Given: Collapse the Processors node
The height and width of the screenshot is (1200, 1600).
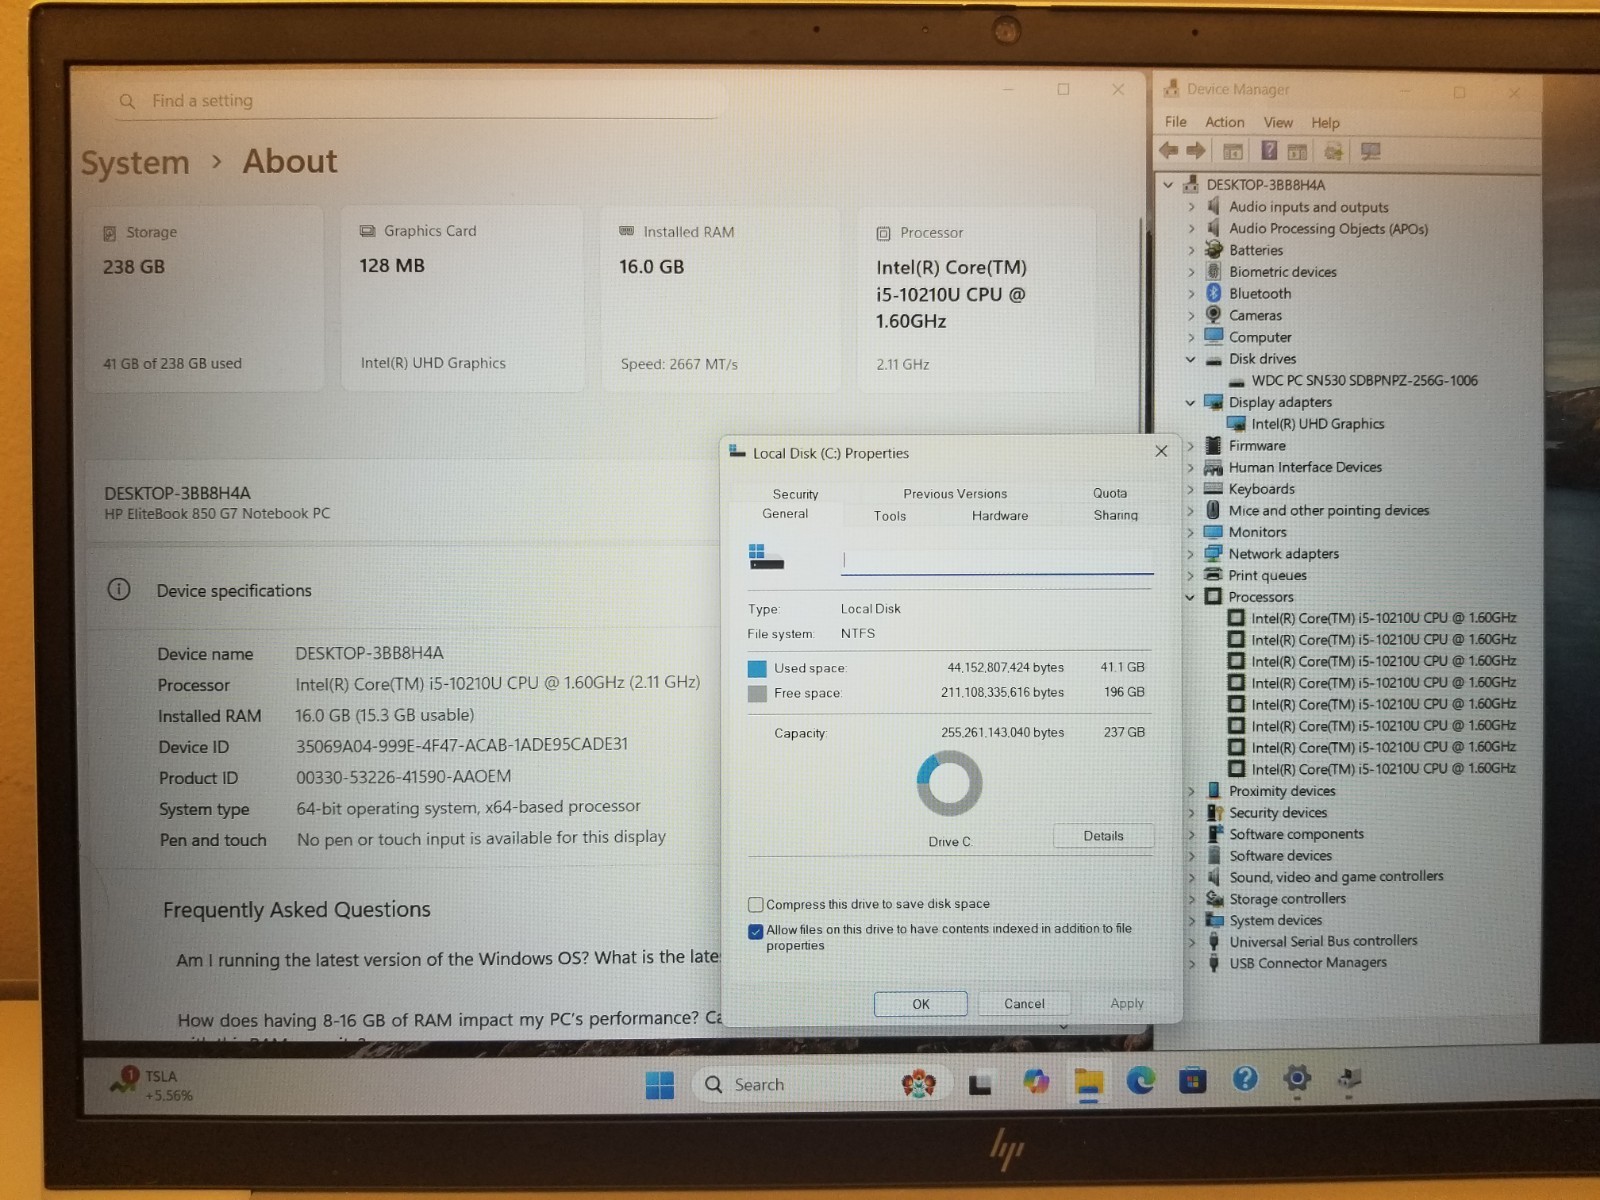Looking at the screenshot, I should tap(1191, 597).
